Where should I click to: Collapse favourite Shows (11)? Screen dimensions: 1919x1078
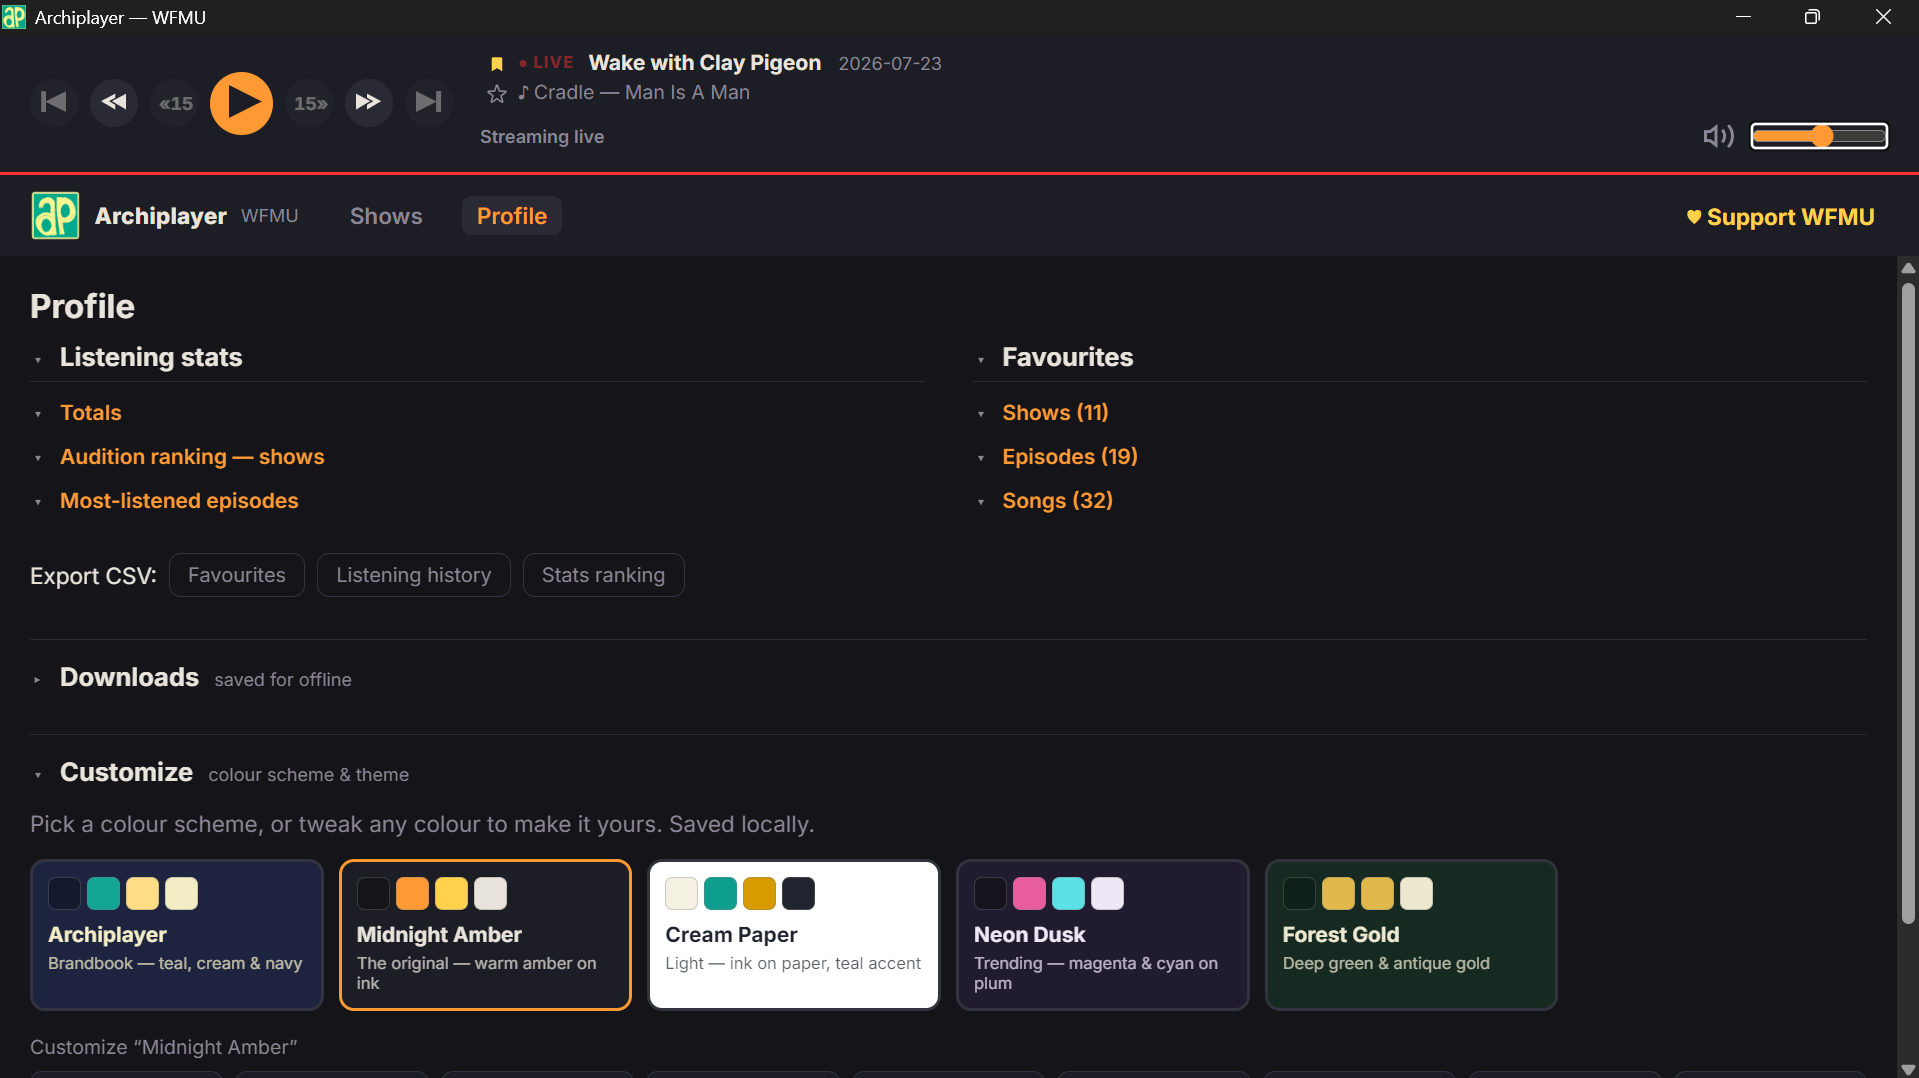coord(1055,413)
